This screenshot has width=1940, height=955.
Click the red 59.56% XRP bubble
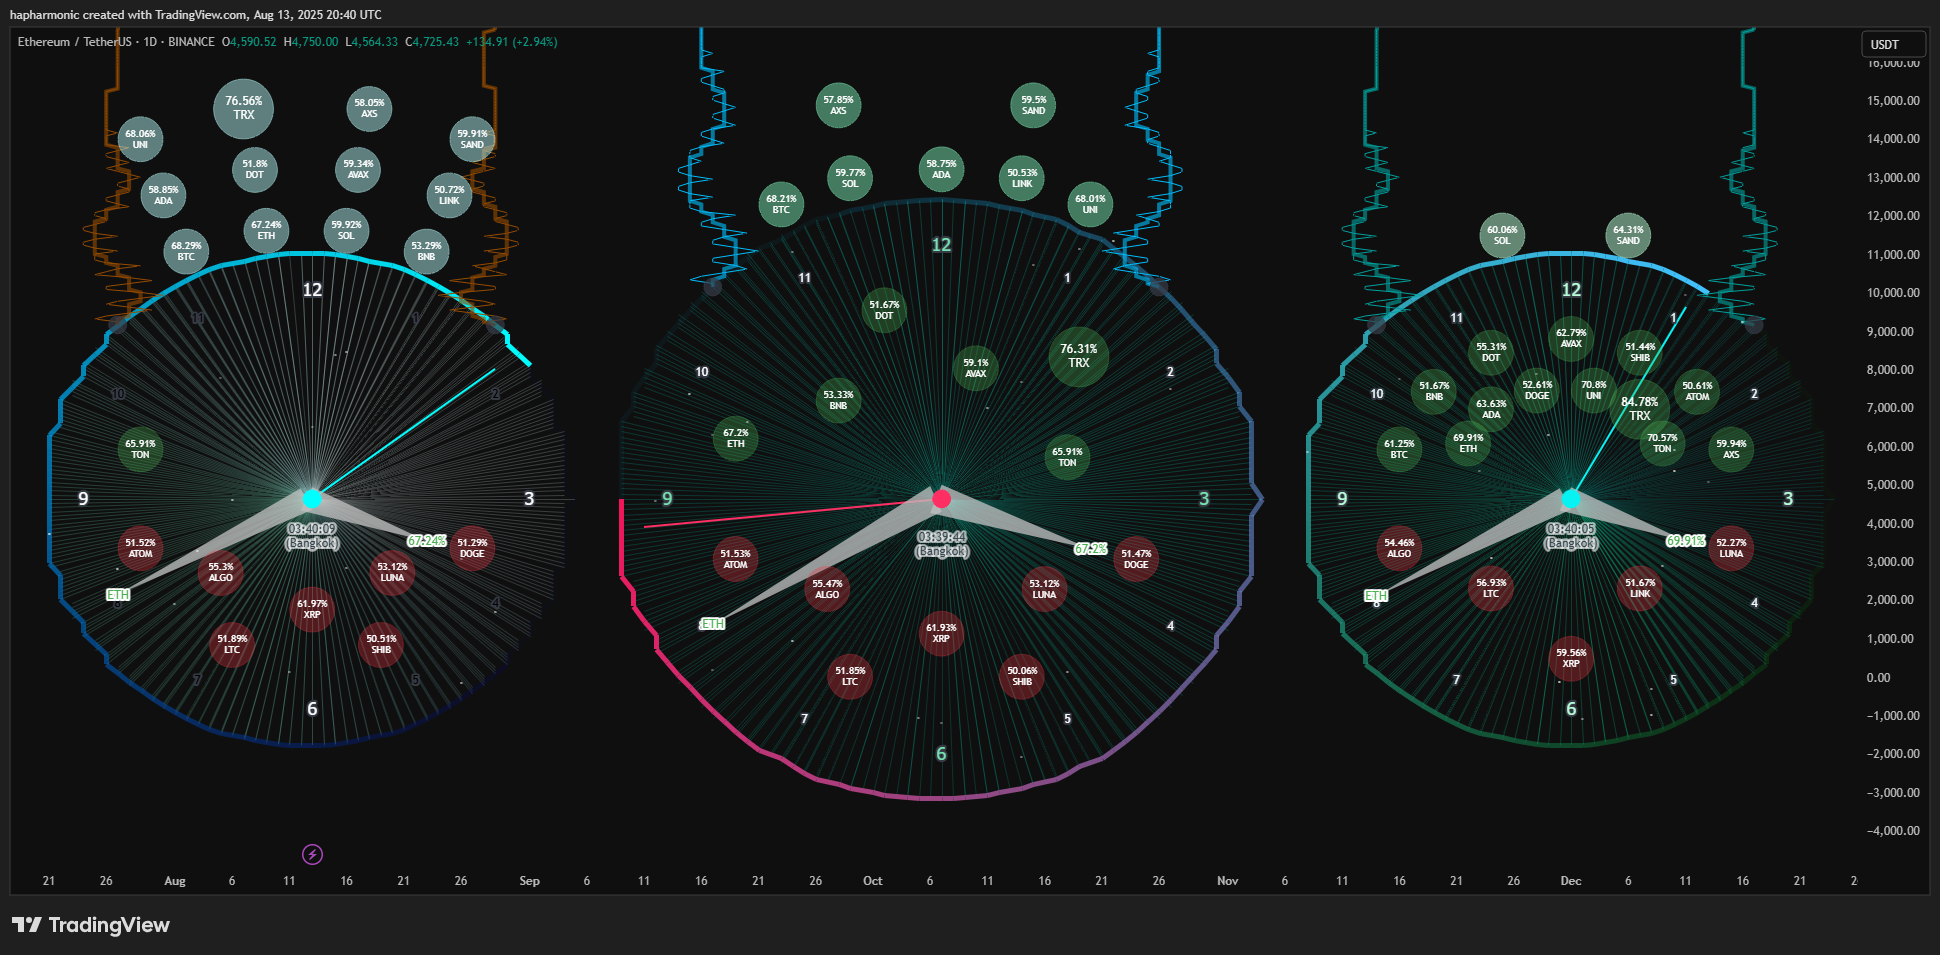coord(1571,658)
